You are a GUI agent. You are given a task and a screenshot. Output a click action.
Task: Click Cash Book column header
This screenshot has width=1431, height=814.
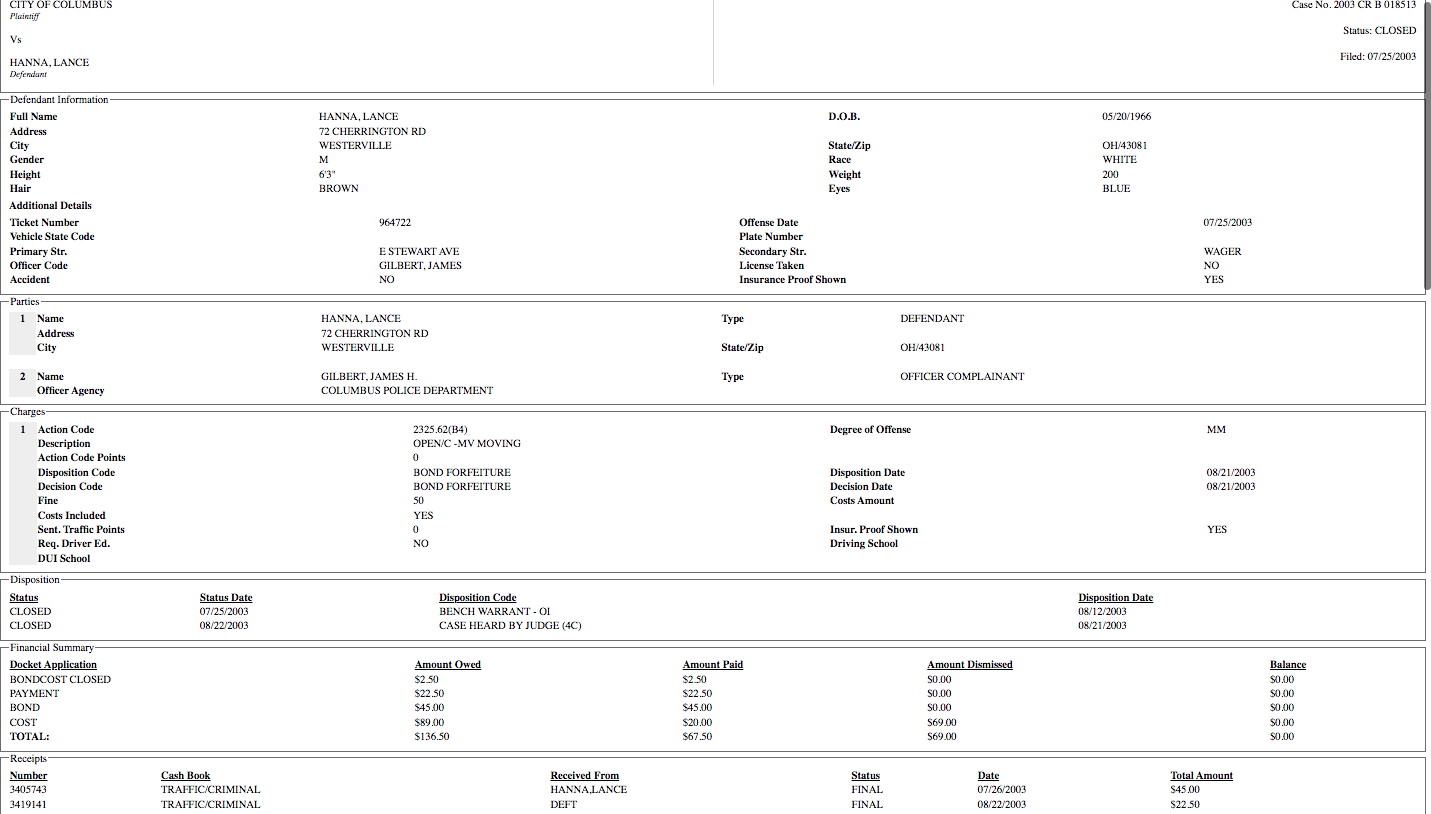[x=186, y=776]
